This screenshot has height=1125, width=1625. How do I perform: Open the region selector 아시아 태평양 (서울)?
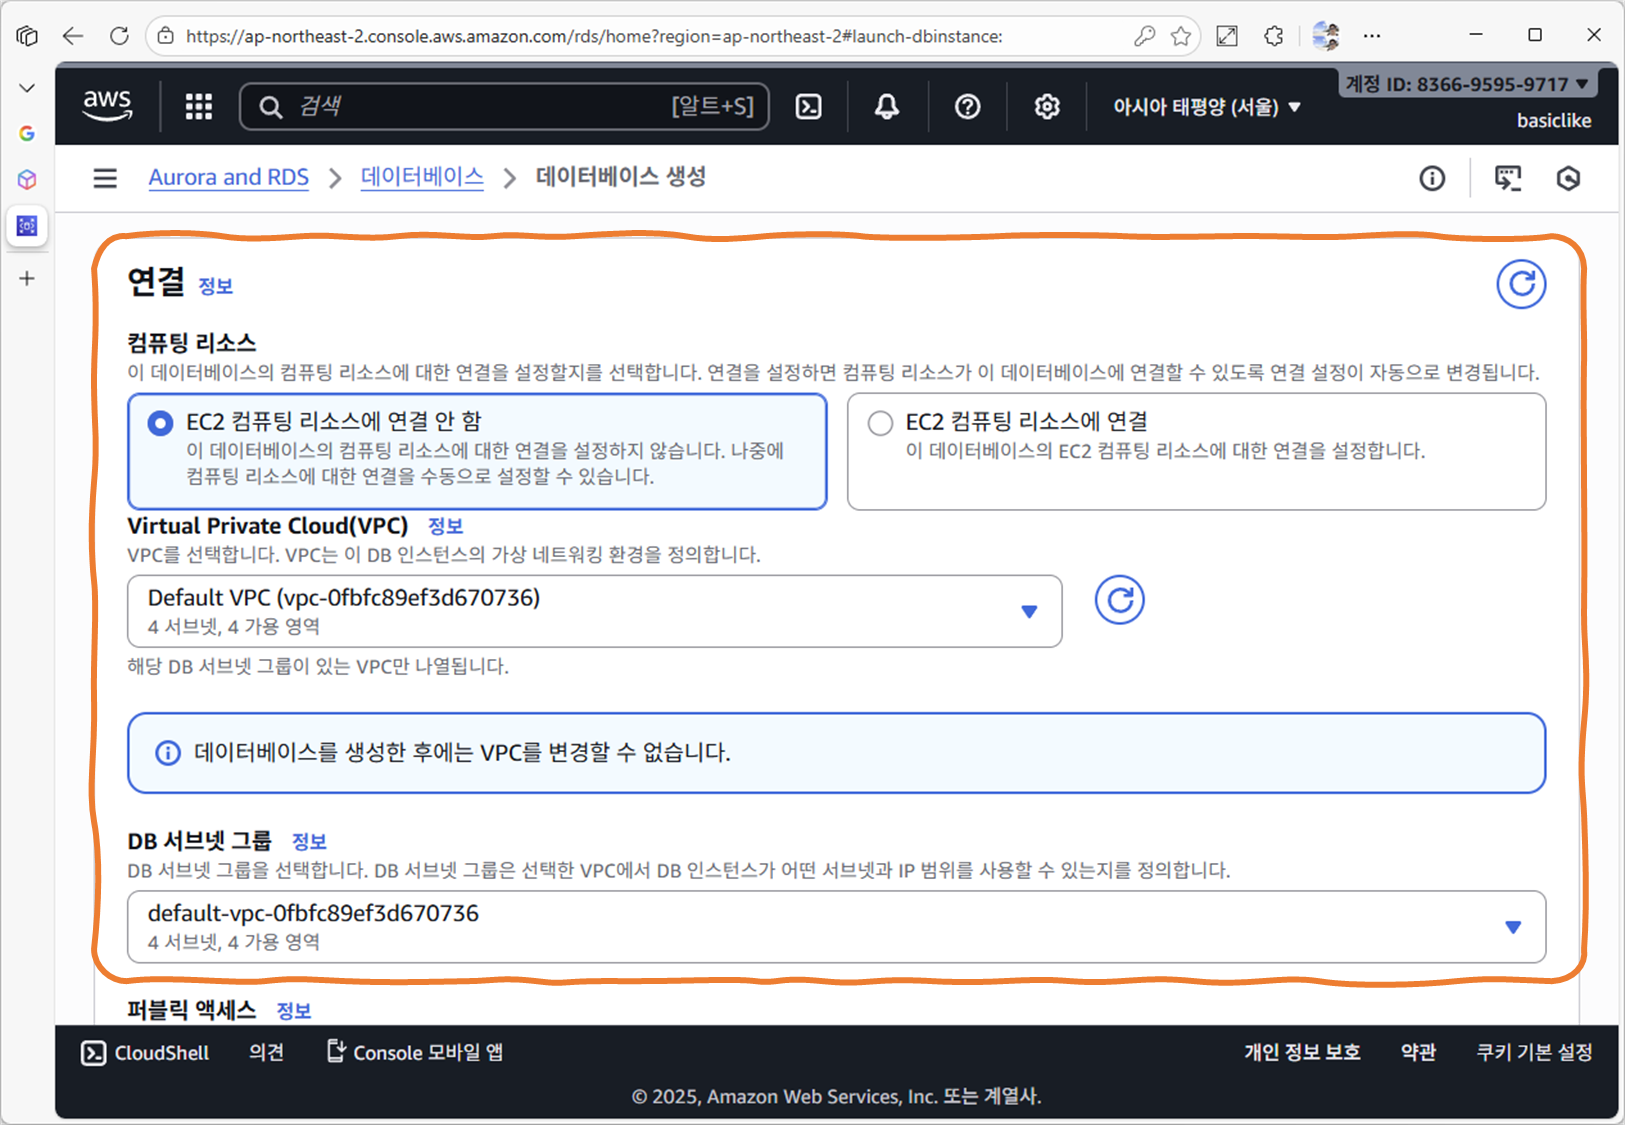point(1207,106)
